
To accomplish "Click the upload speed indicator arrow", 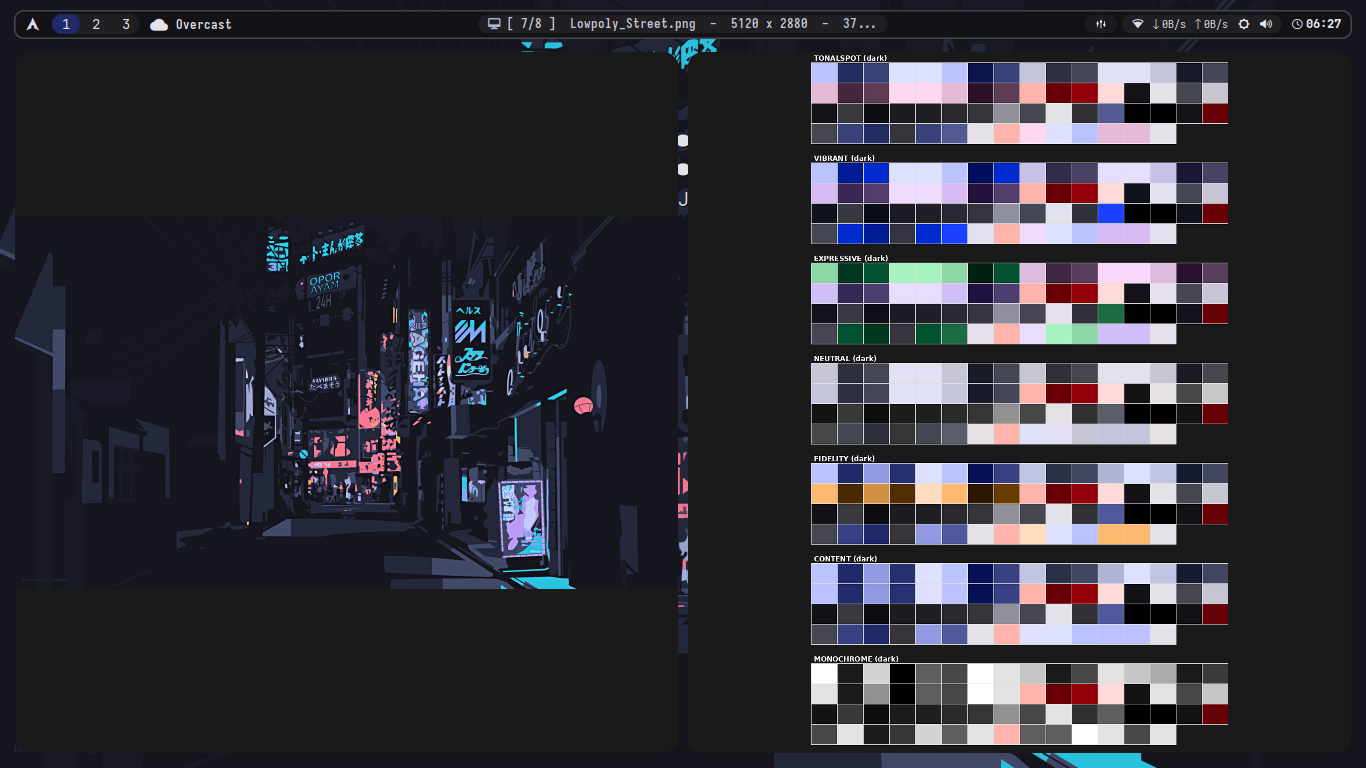I will pyautogui.click(x=1199, y=23).
